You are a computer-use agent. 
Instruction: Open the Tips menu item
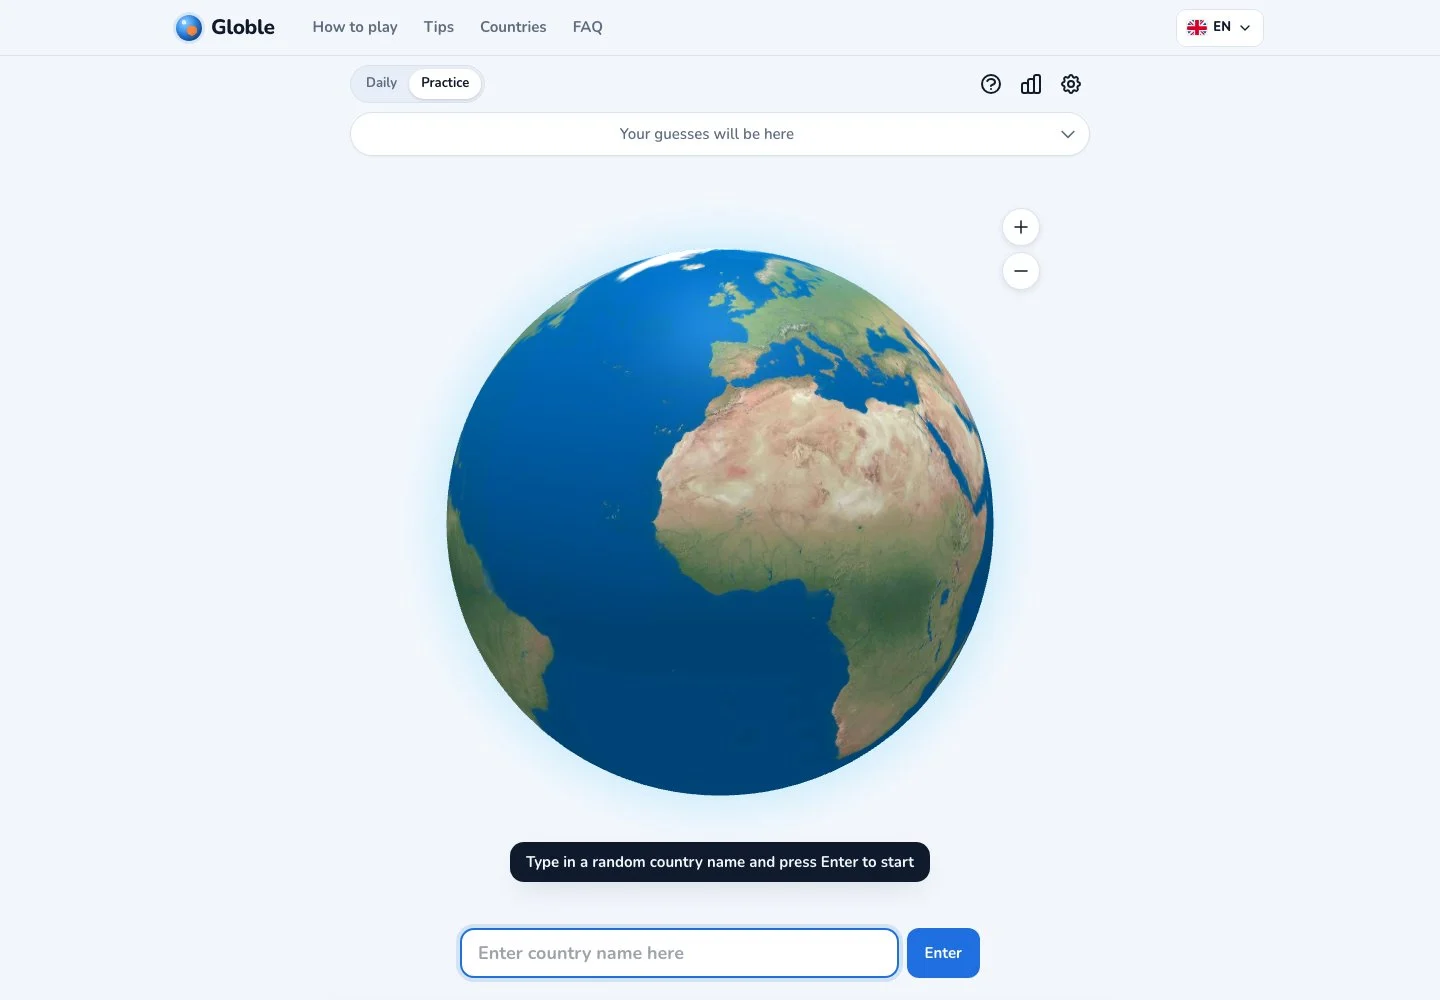tap(439, 27)
